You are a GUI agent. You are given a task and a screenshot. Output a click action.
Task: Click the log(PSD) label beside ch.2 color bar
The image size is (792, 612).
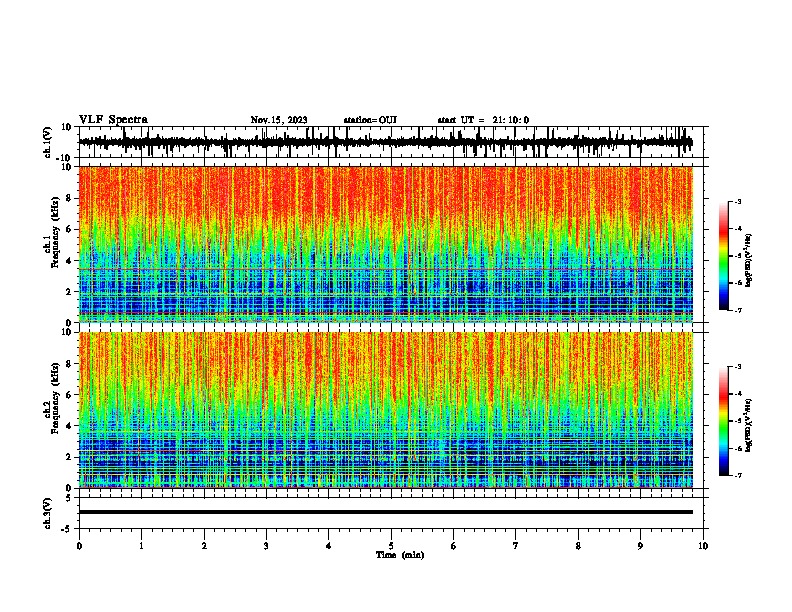(x=748, y=425)
